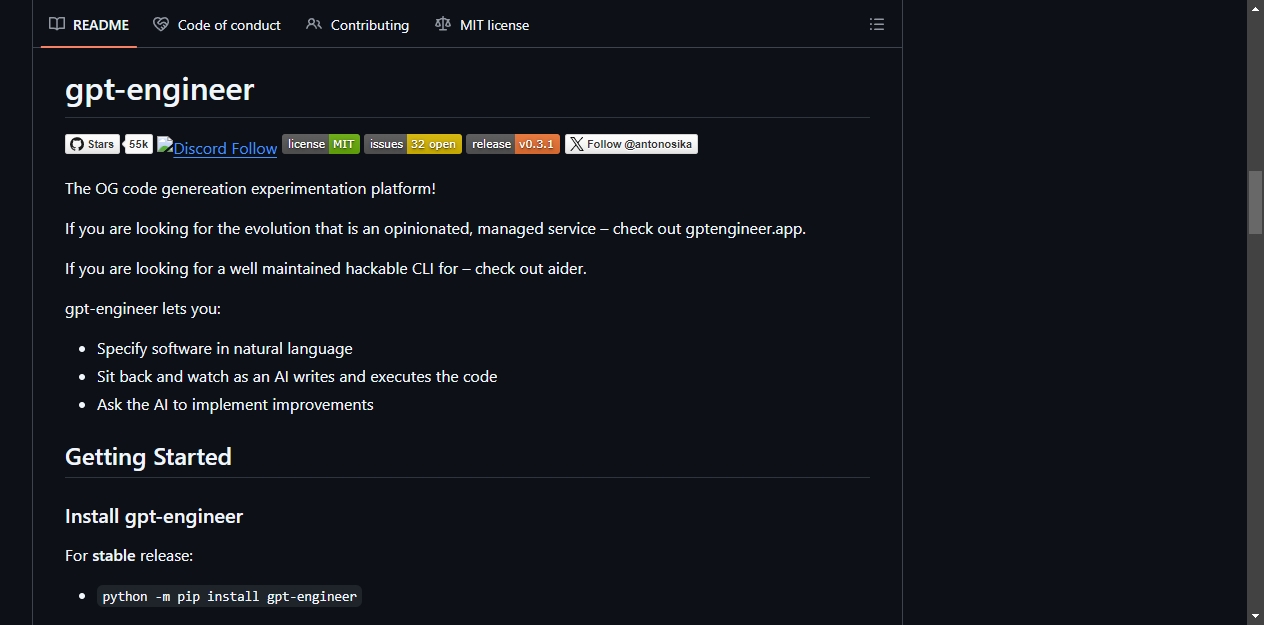Click the Getting Started heading
Viewport: 1264px width, 625px height.
(x=148, y=457)
